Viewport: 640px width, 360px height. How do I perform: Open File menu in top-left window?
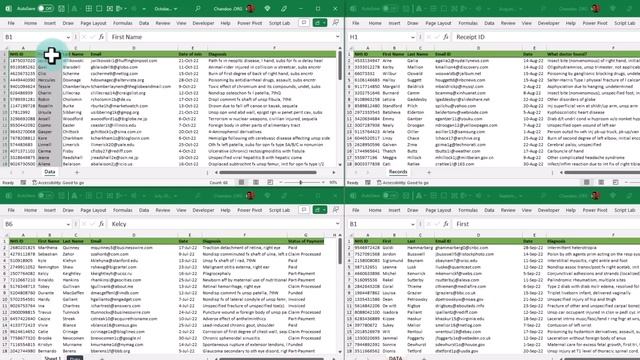(x=11, y=23)
